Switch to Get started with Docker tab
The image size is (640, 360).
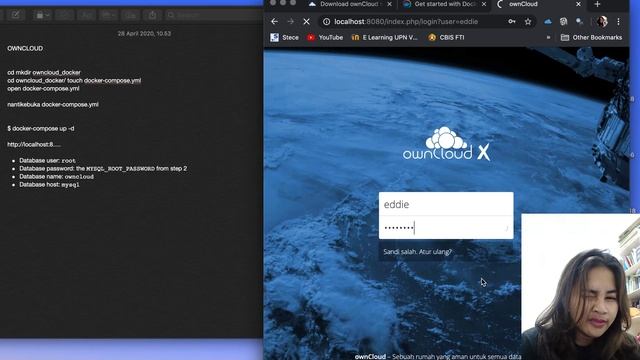[x=443, y=4]
